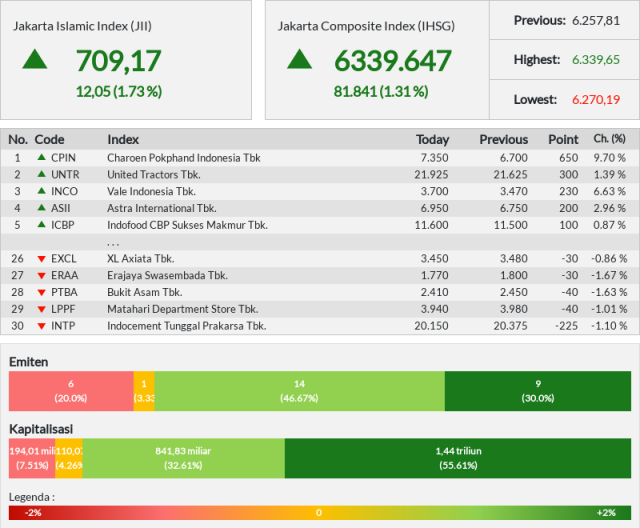Click the Legenda gradient color bar
This screenshot has width=640, height=528.
[320, 512]
